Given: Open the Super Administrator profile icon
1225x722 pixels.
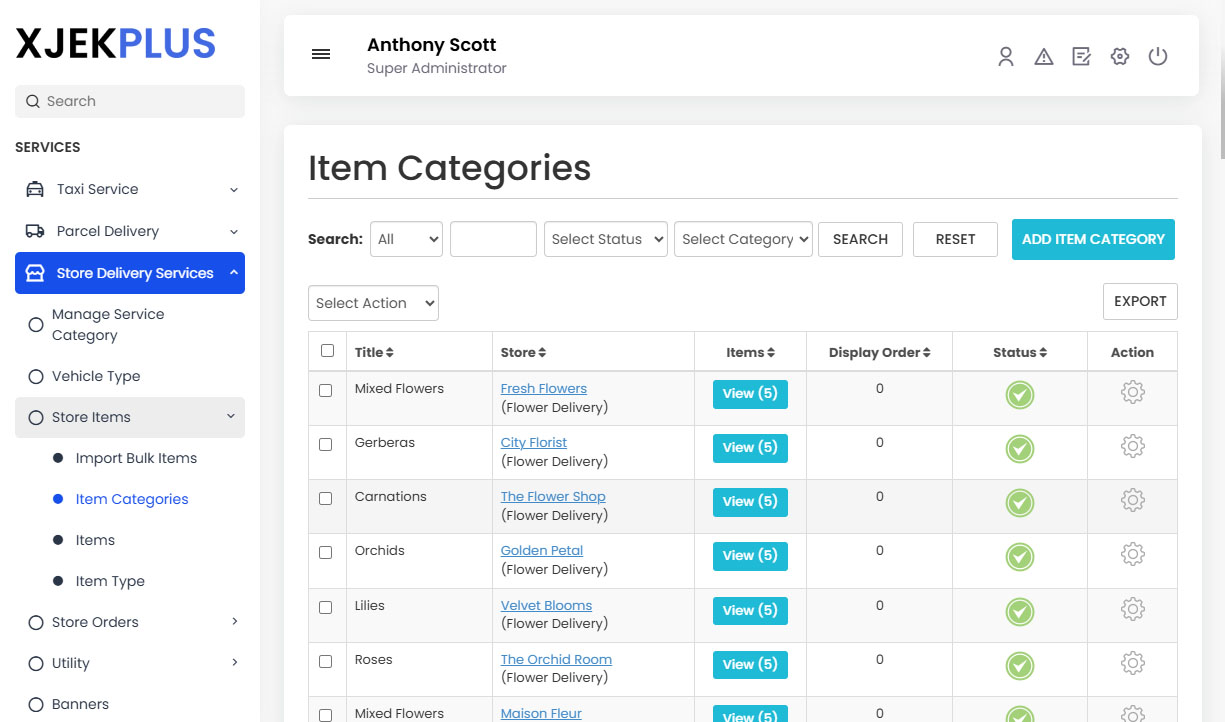Looking at the screenshot, I should pos(1006,57).
